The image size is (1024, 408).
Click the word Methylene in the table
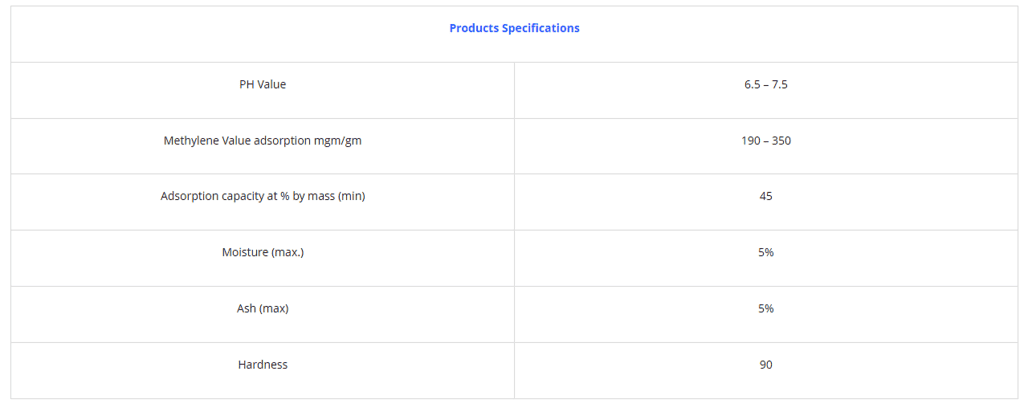coord(190,141)
